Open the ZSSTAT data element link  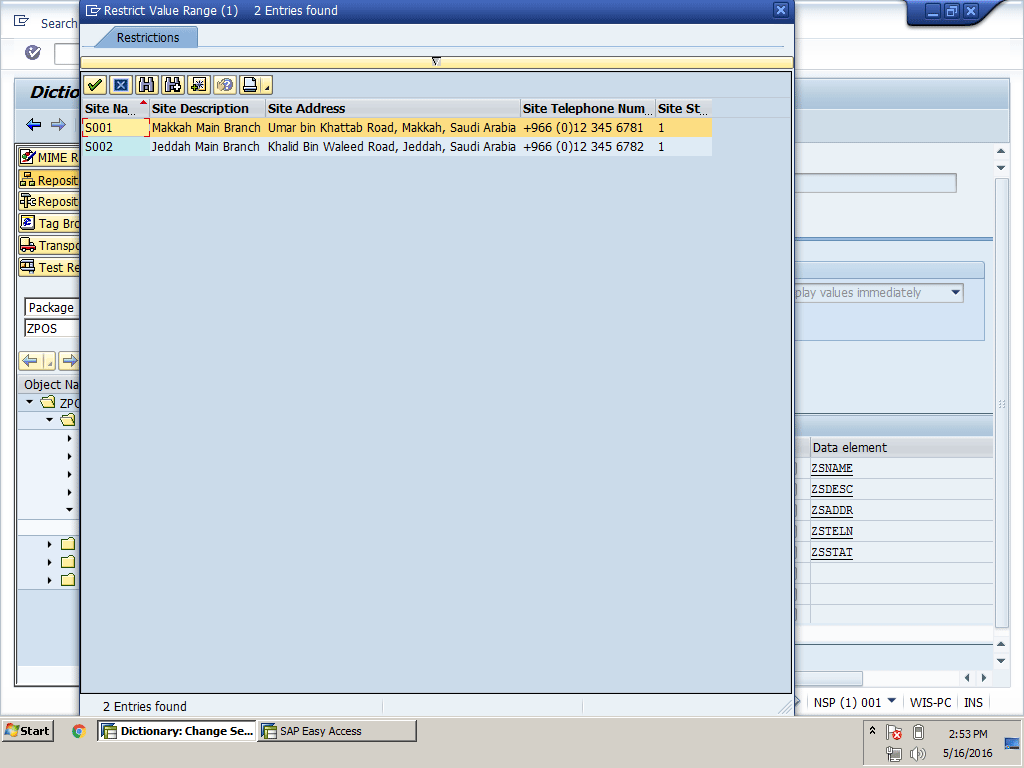pyautogui.click(x=832, y=553)
